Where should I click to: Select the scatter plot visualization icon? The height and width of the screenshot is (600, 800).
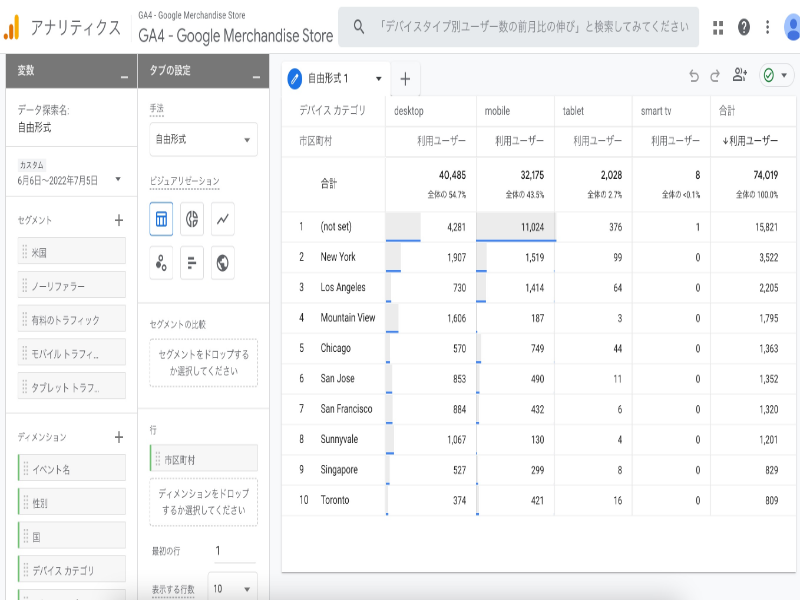point(161,263)
